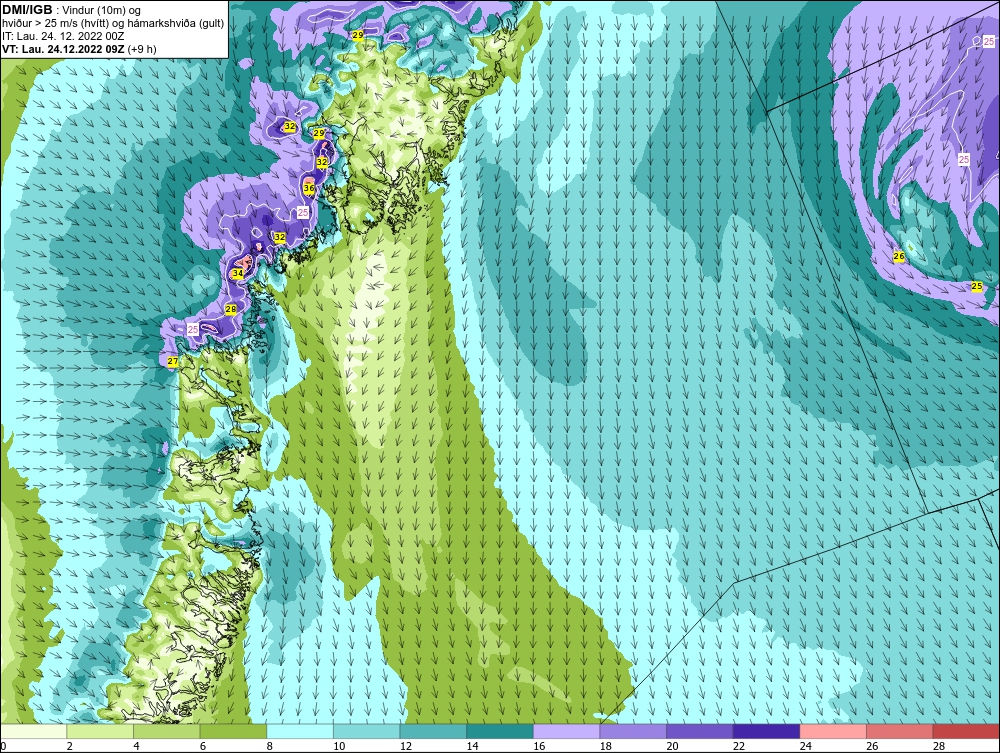The width and height of the screenshot is (1000, 753).
Task: Click the yellow label 29 beside the coastline
Action: (320, 133)
